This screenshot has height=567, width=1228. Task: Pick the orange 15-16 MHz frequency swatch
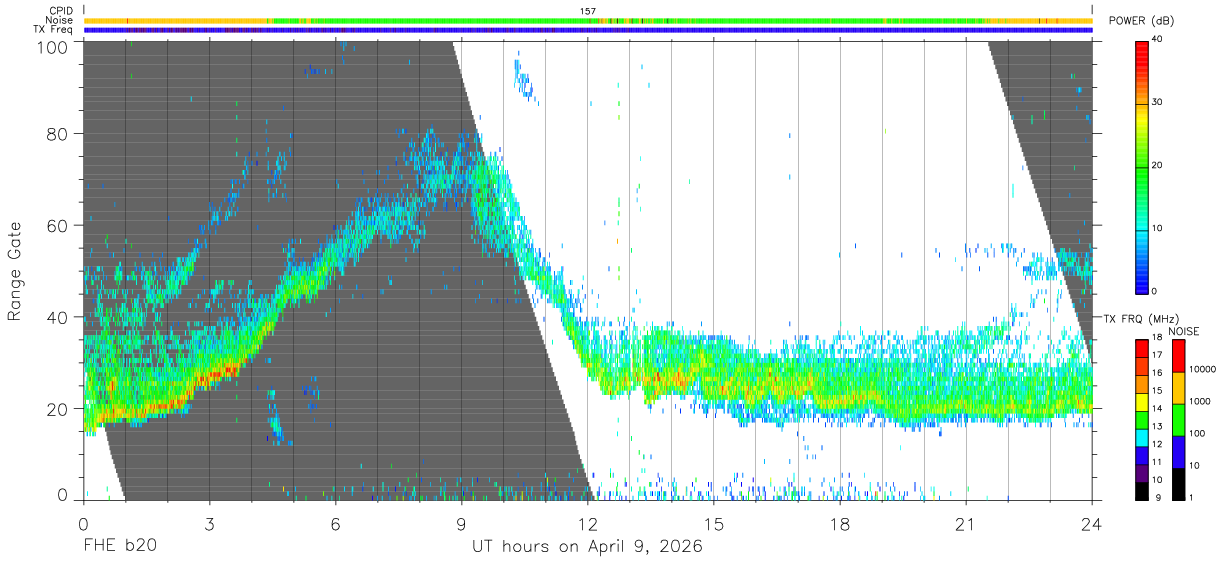[x=1141, y=382]
